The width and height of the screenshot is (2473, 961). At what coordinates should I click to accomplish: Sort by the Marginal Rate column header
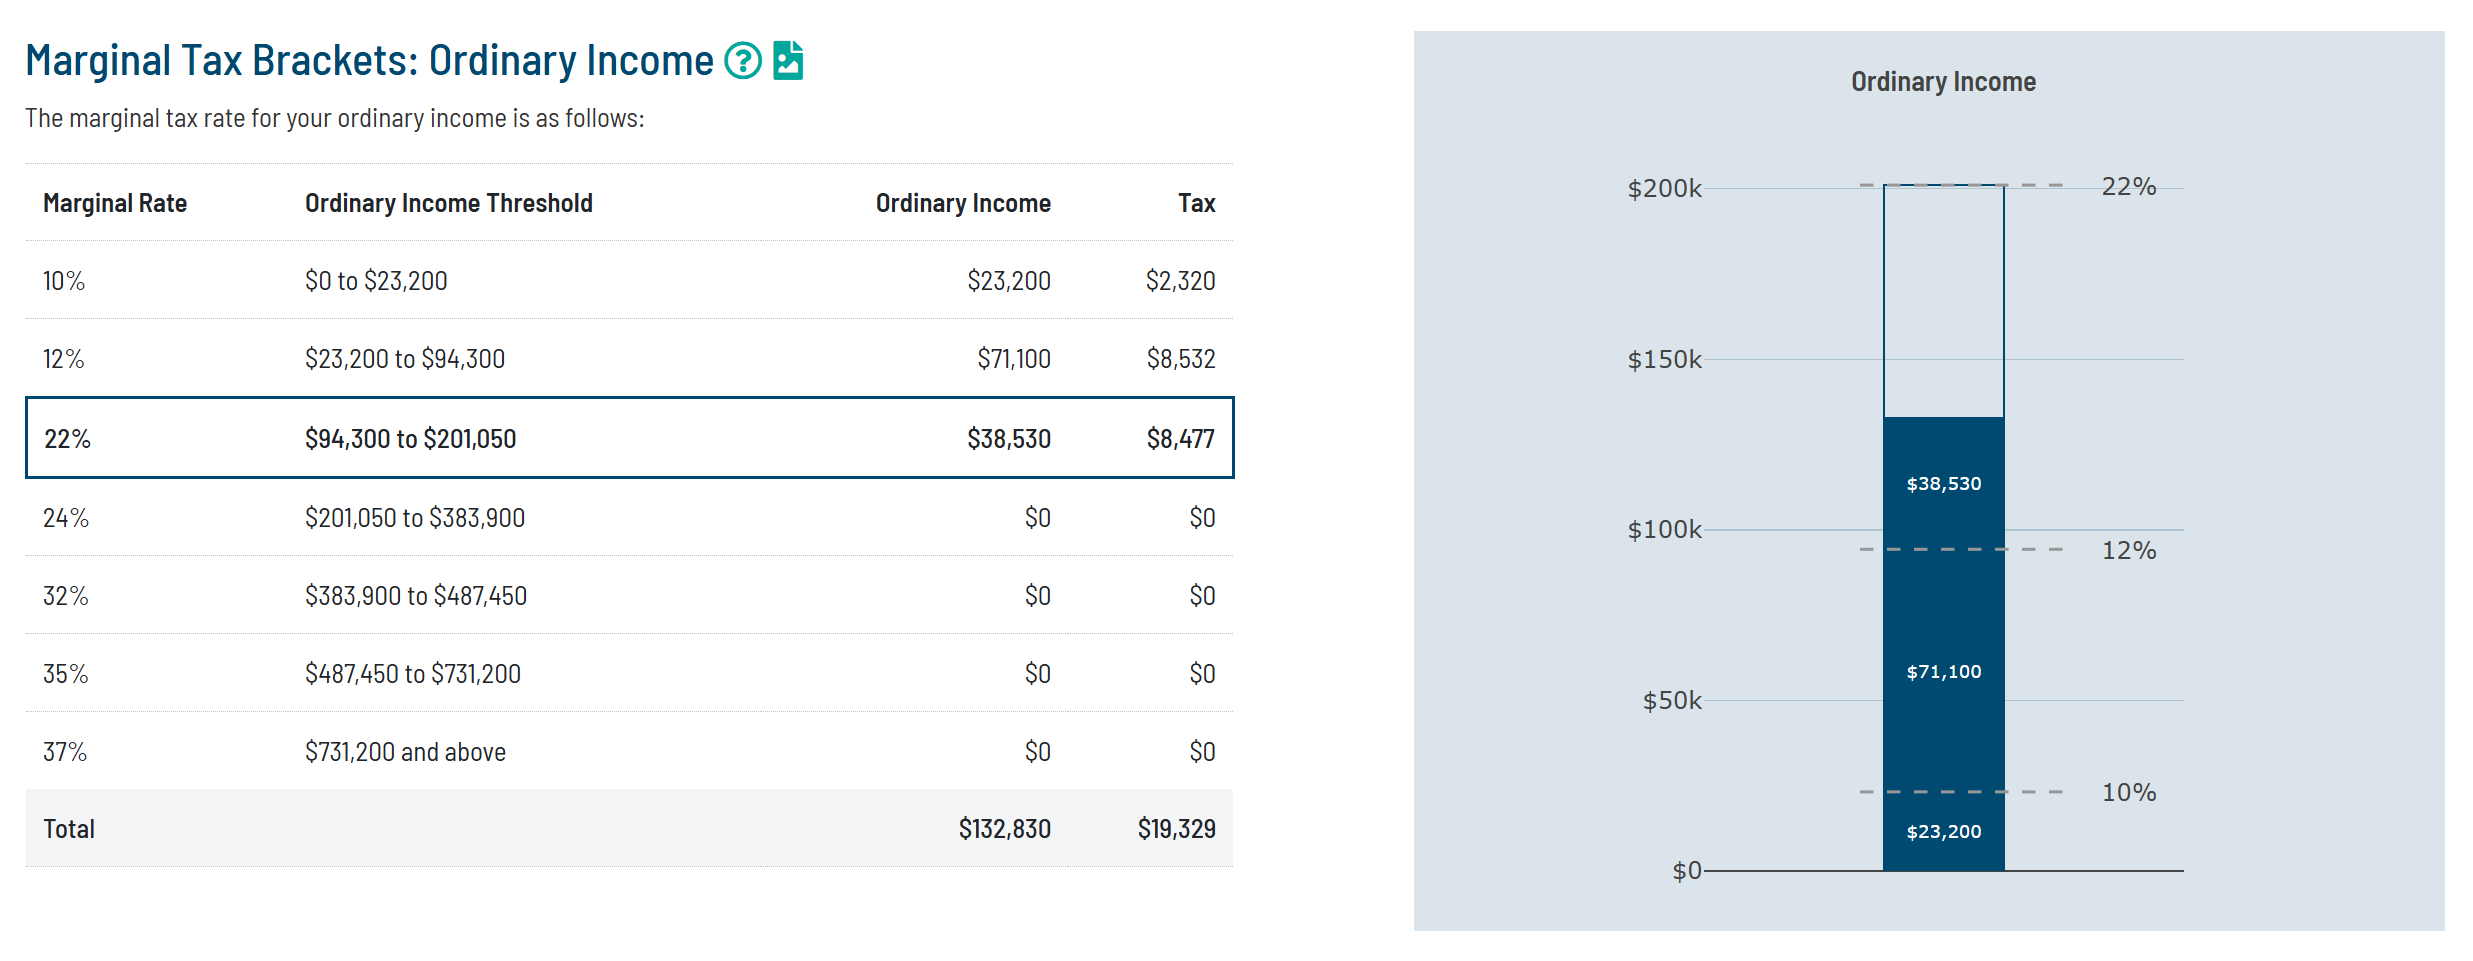coord(115,202)
